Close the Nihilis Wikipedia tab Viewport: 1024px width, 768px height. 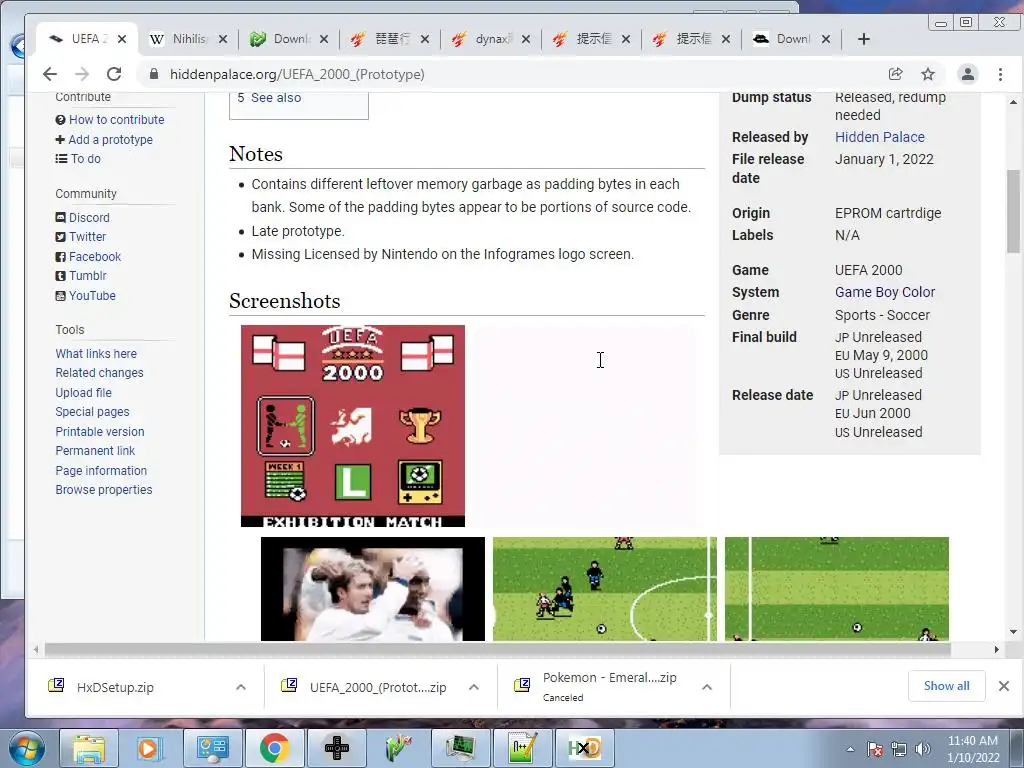(x=223, y=39)
